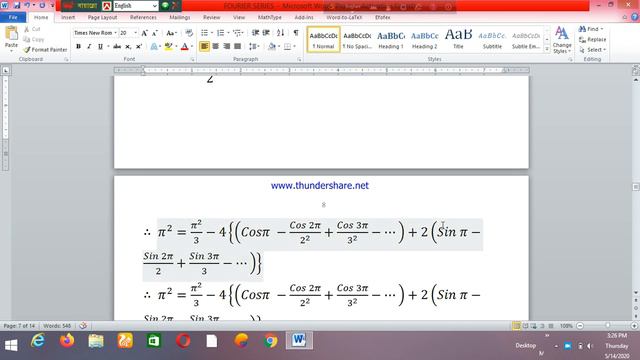Justify the paragraph text
Screen dimensions: 640x360
(238, 47)
